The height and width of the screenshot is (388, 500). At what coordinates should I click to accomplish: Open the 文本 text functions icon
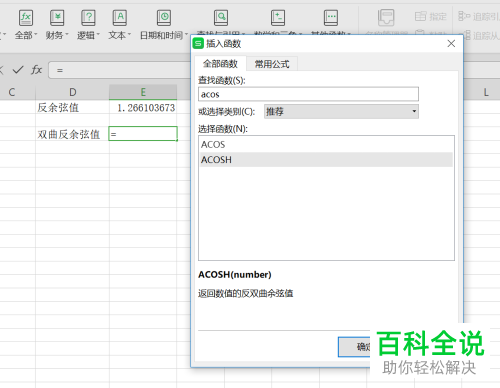120,18
